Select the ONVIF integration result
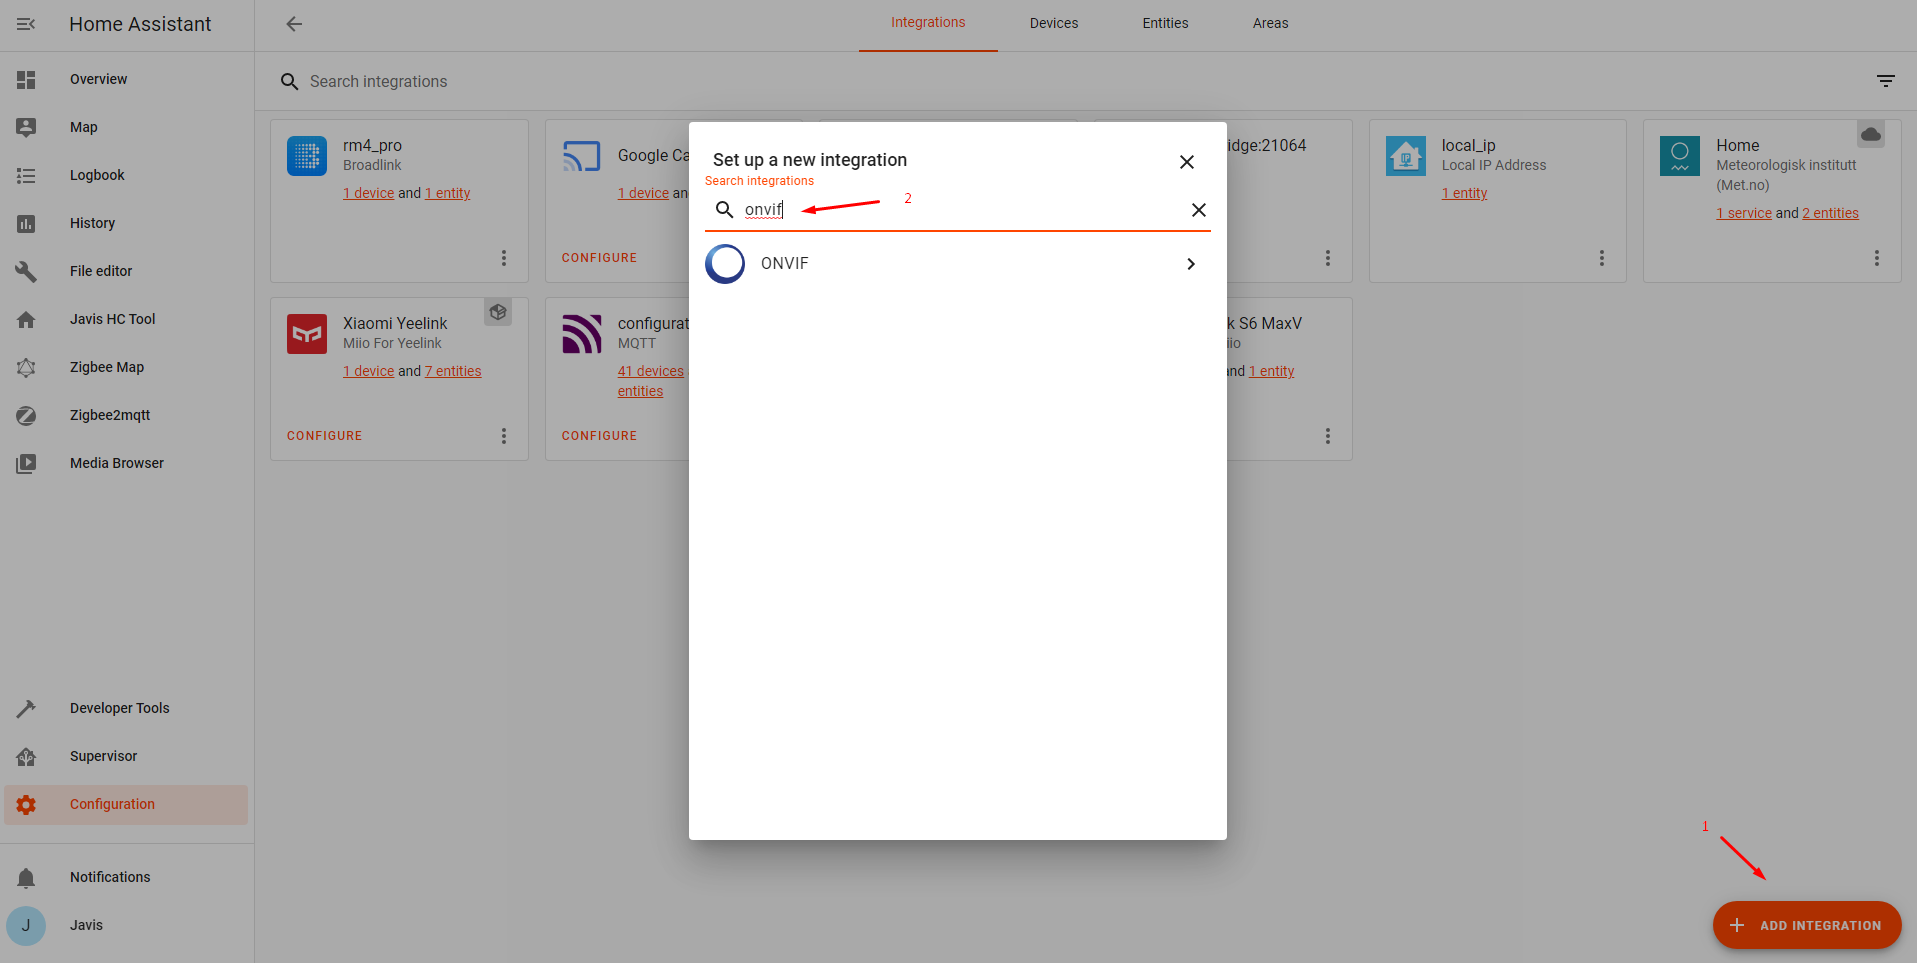 point(957,264)
